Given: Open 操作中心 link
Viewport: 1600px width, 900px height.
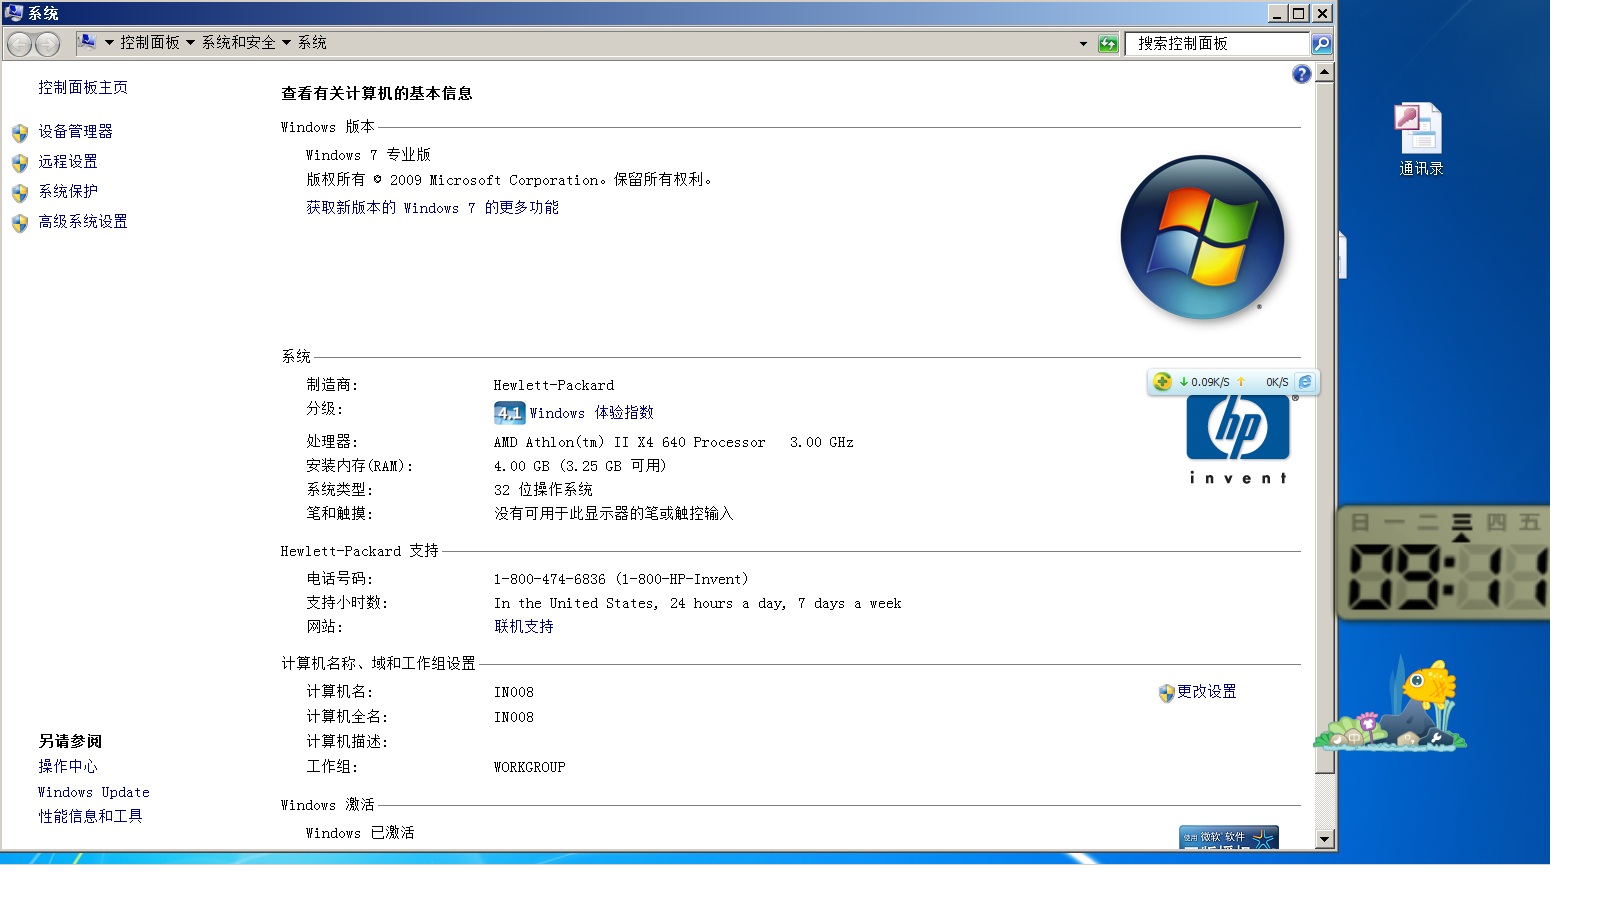Looking at the screenshot, I should (68, 767).
